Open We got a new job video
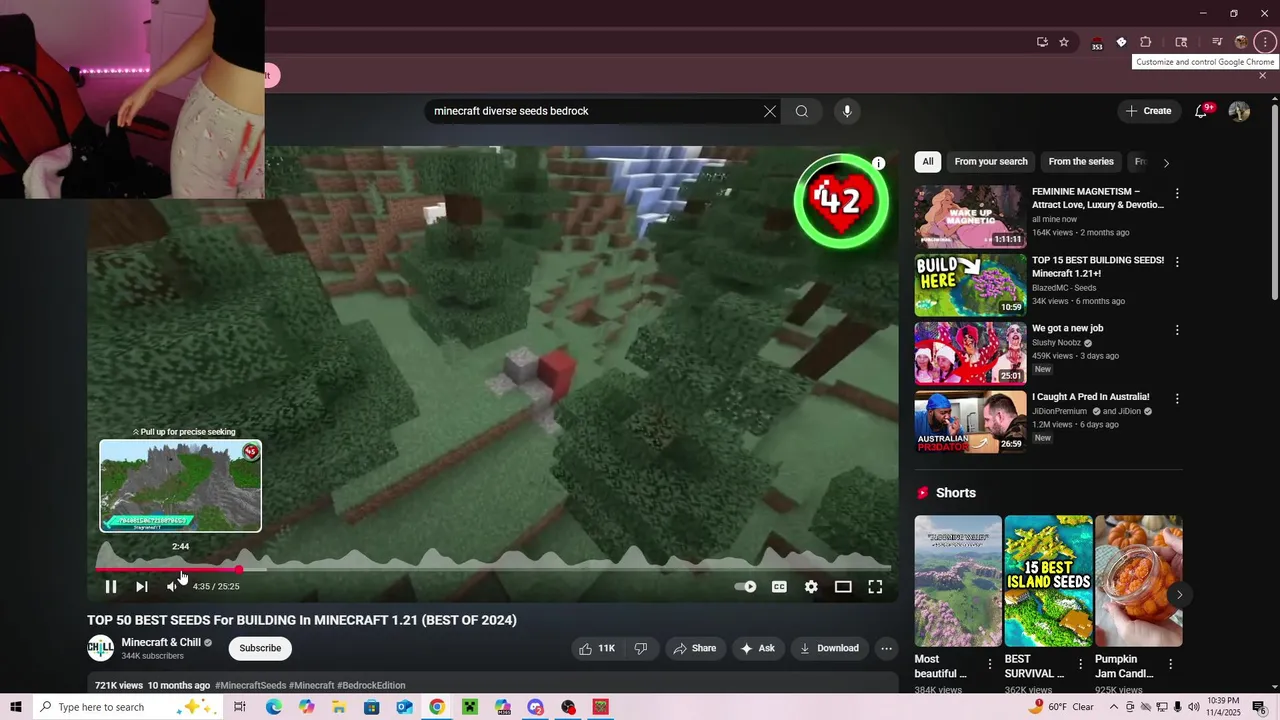The image size is (1280, 720). [970, 353]
